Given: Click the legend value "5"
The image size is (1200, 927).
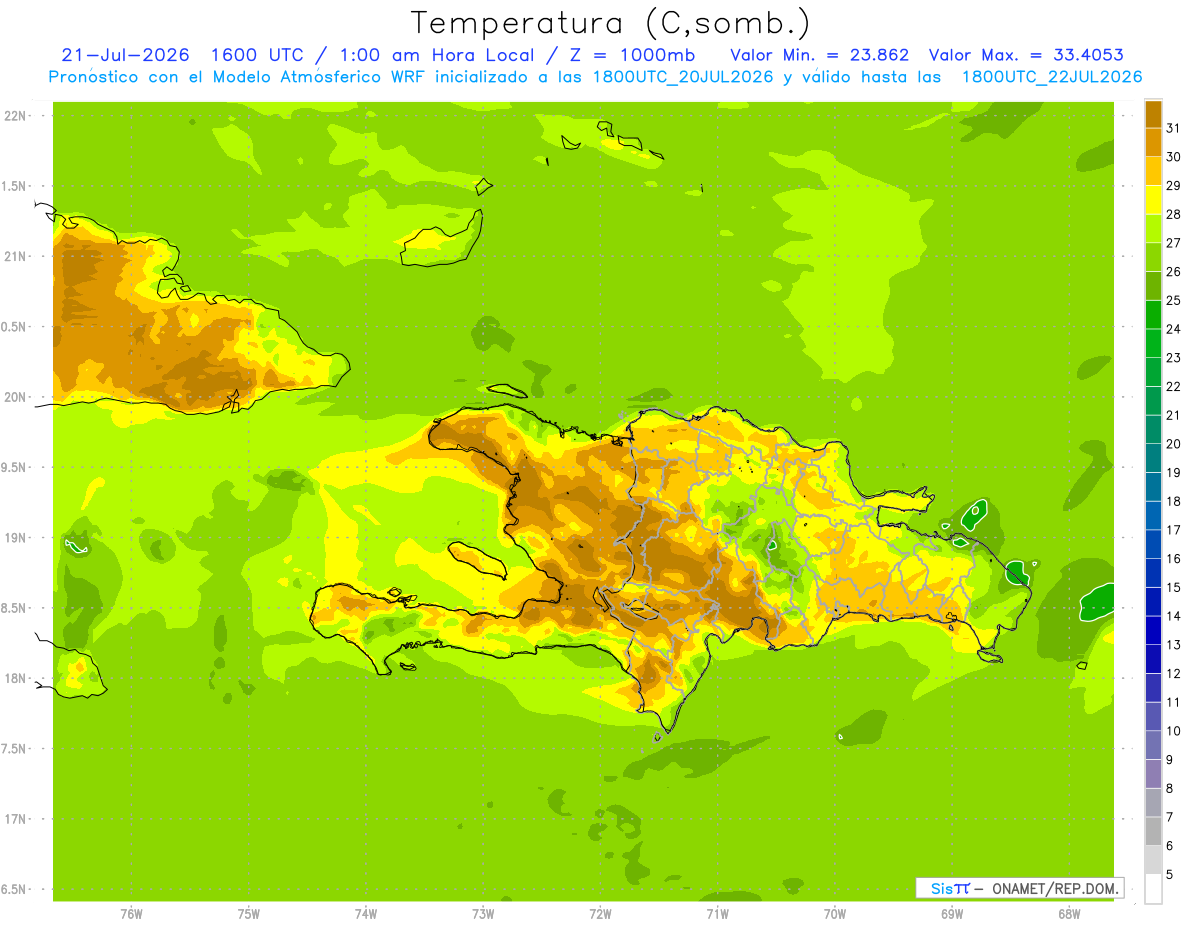Looking at the screenshot, I should coord(1170,874).
